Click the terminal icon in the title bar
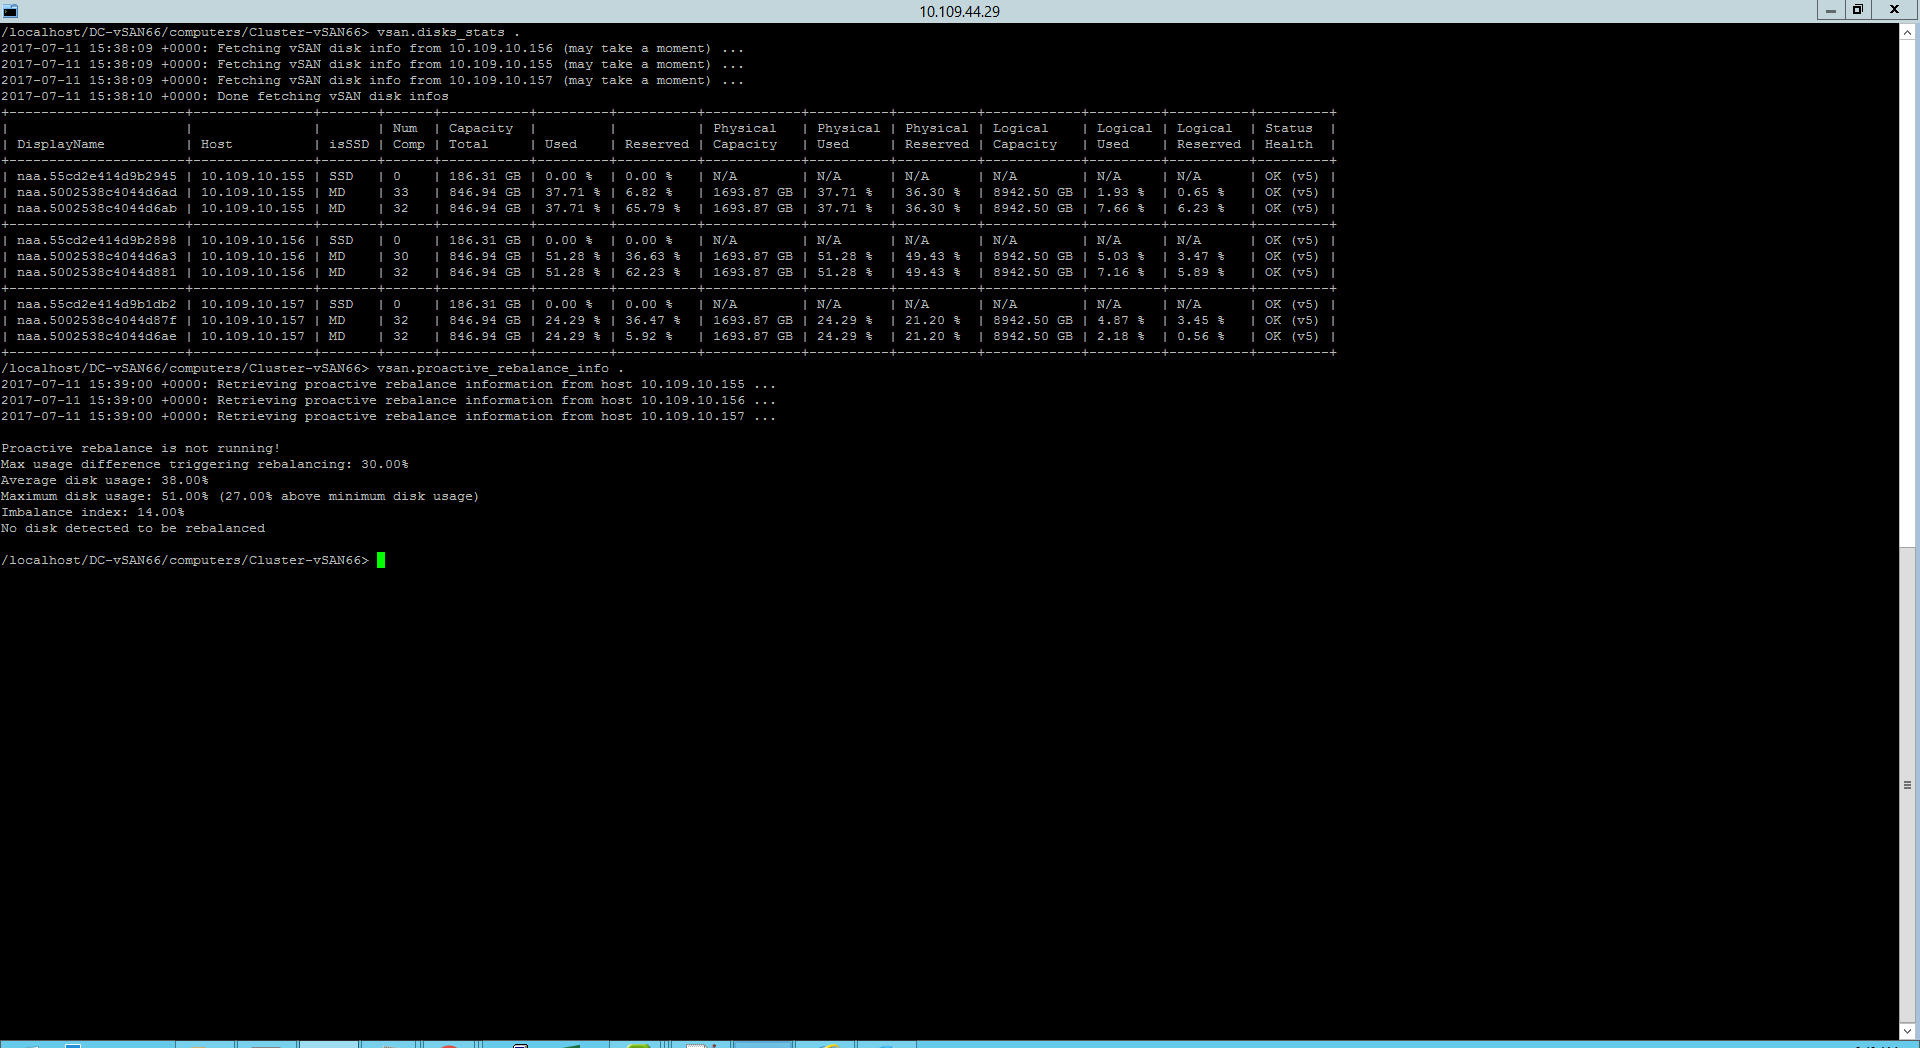Screen dimensions: 1920x1048 click(x=10, y=11)
